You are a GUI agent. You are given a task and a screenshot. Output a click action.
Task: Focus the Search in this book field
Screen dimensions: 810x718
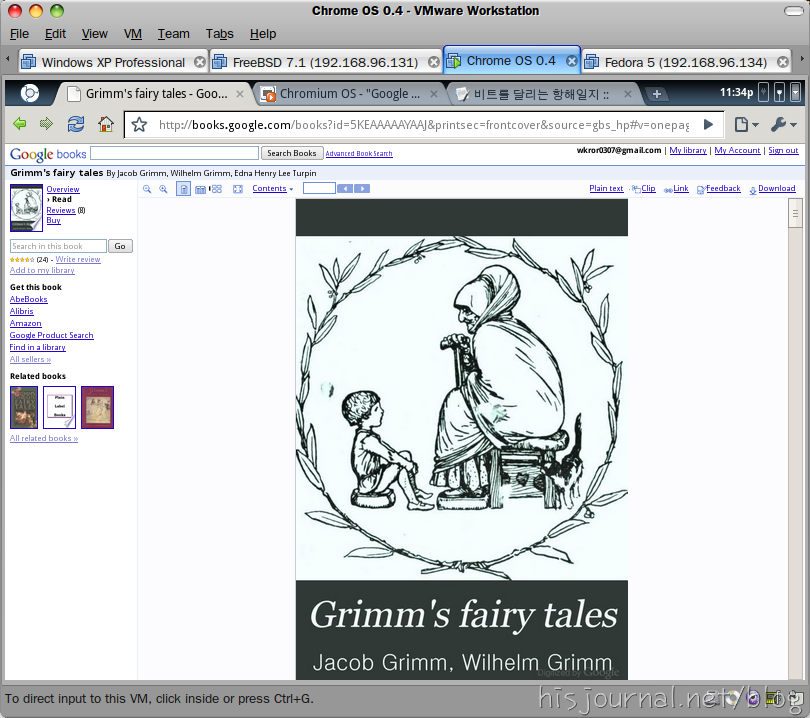58,246
